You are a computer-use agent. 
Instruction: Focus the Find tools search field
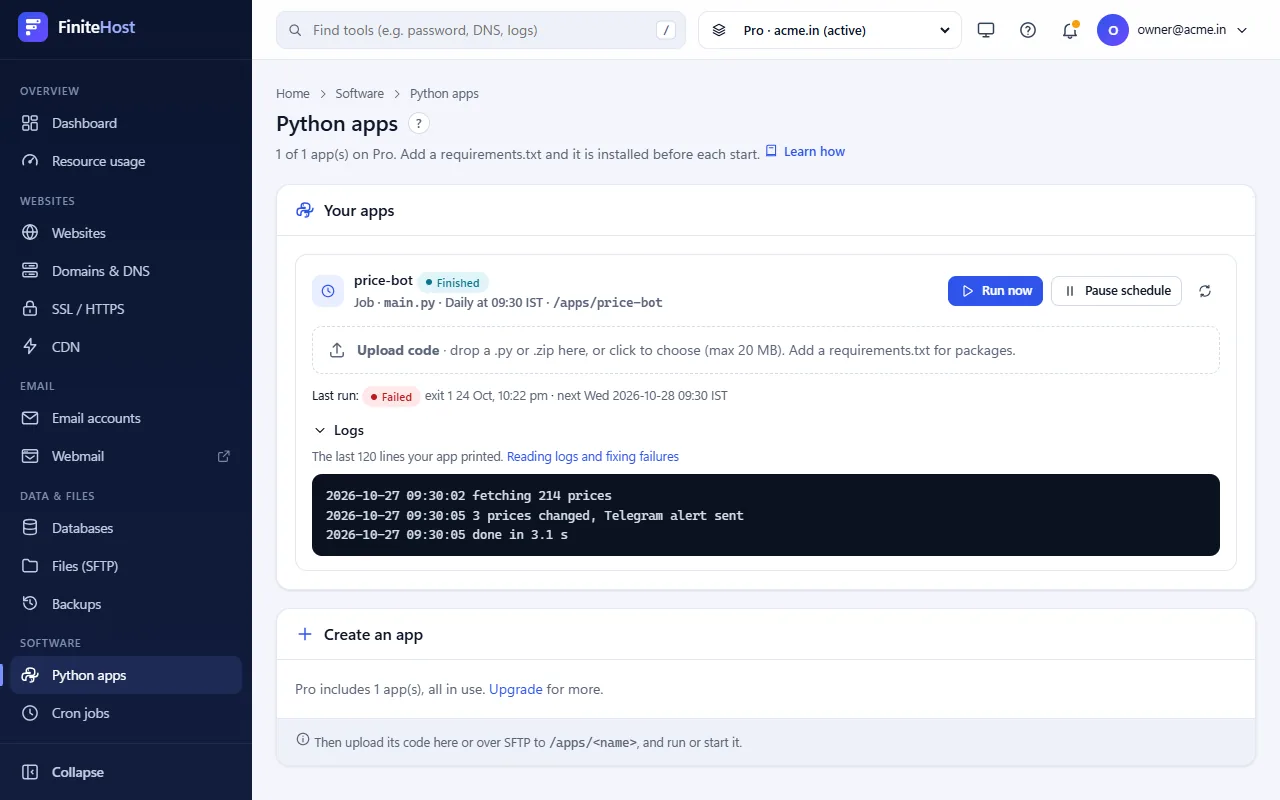click(x=481, y=30)
